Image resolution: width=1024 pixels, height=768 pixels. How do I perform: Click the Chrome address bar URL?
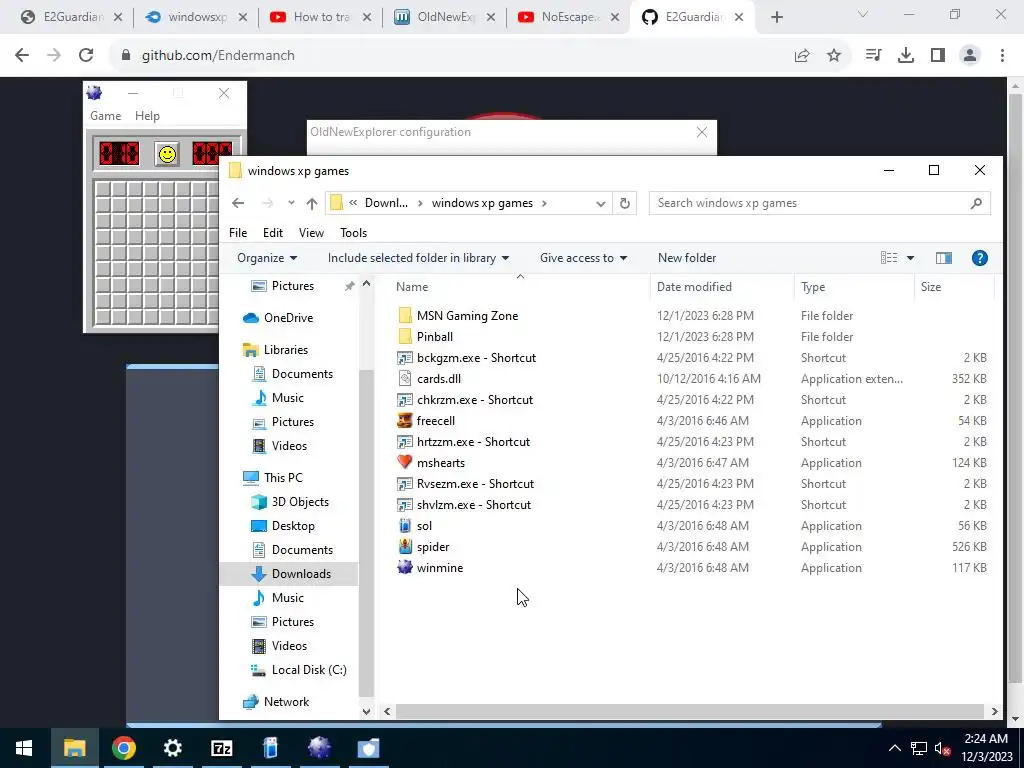point(217,56)
